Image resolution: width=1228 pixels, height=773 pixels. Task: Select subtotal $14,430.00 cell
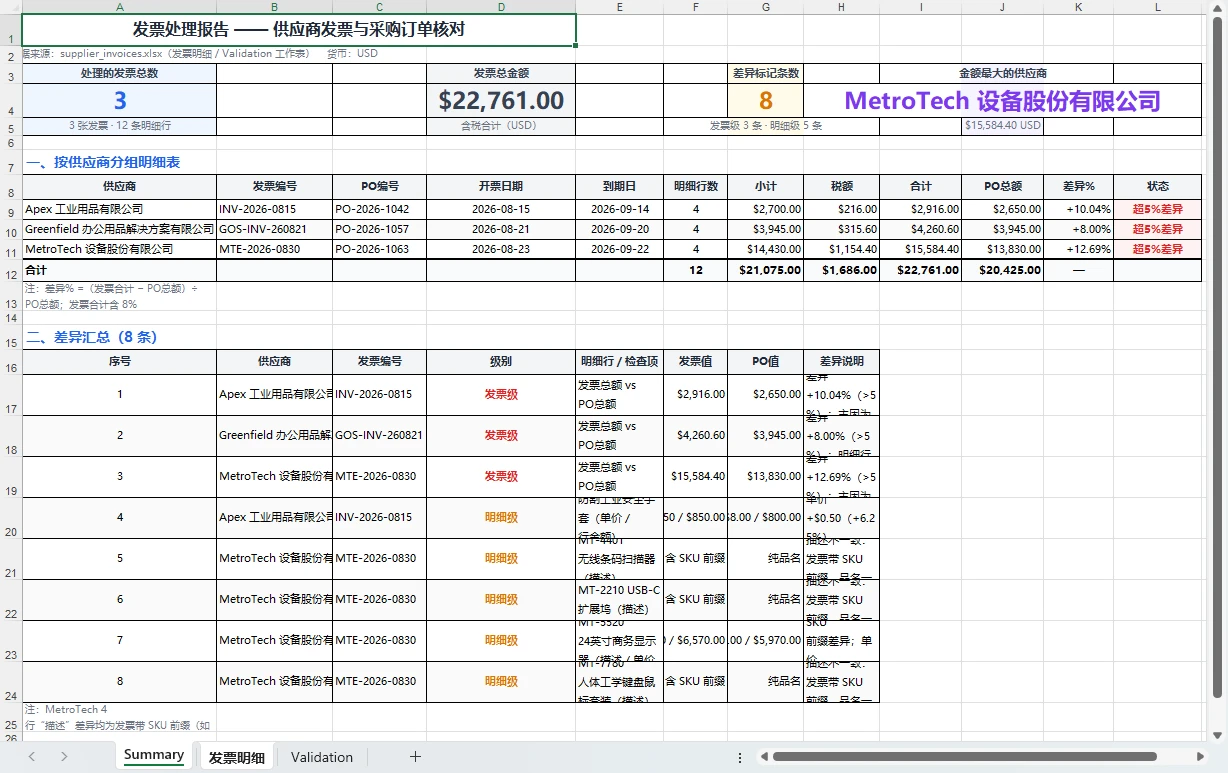pos(766,250)
